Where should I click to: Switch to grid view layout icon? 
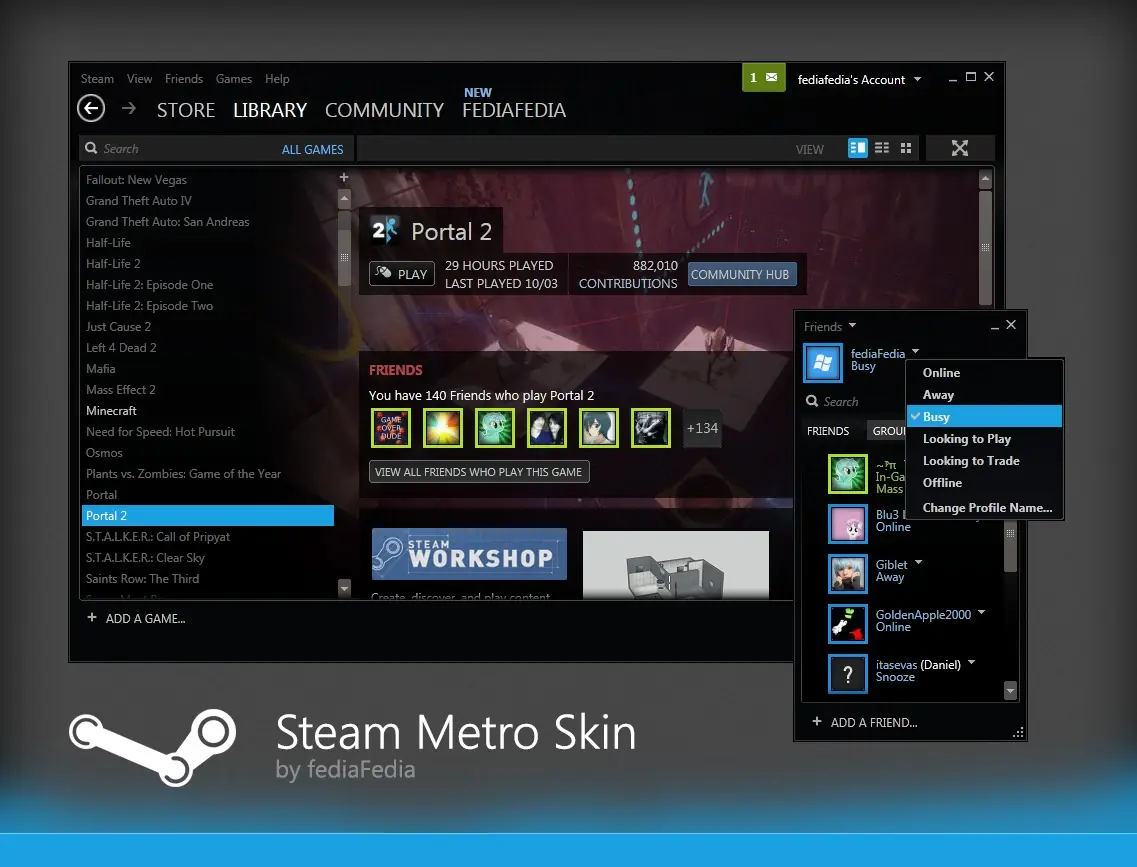point(906,148)
